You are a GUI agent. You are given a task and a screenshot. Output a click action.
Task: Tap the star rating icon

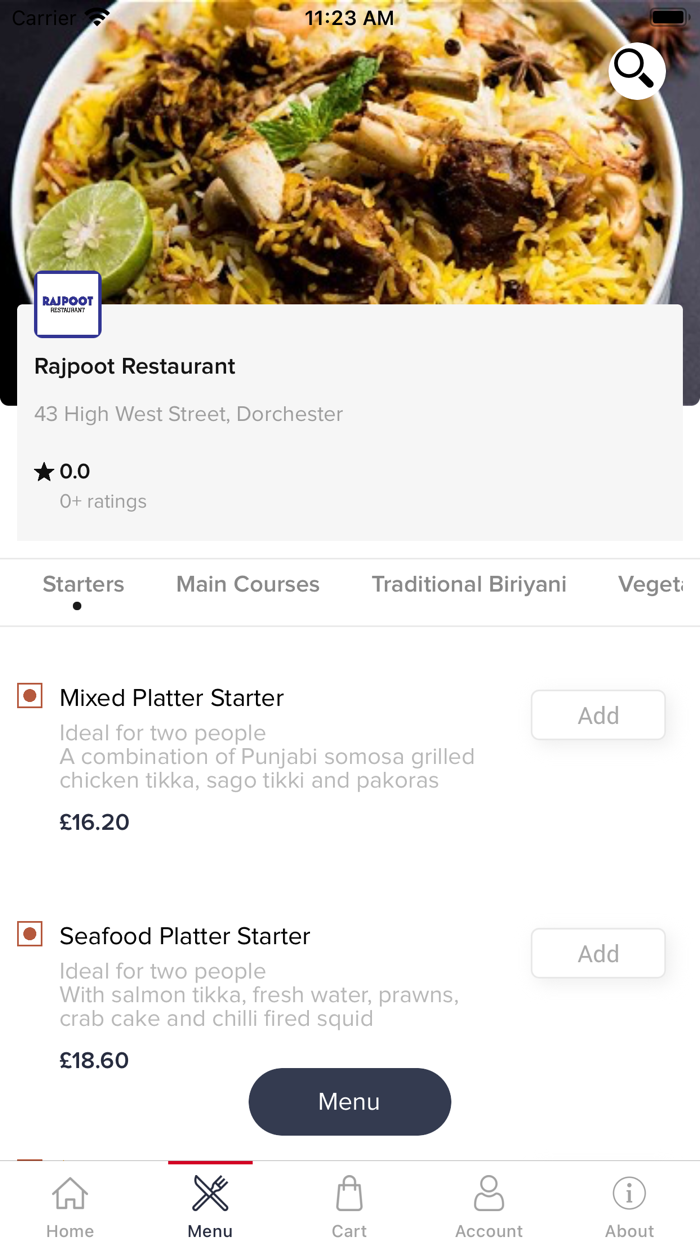(46, 470)
